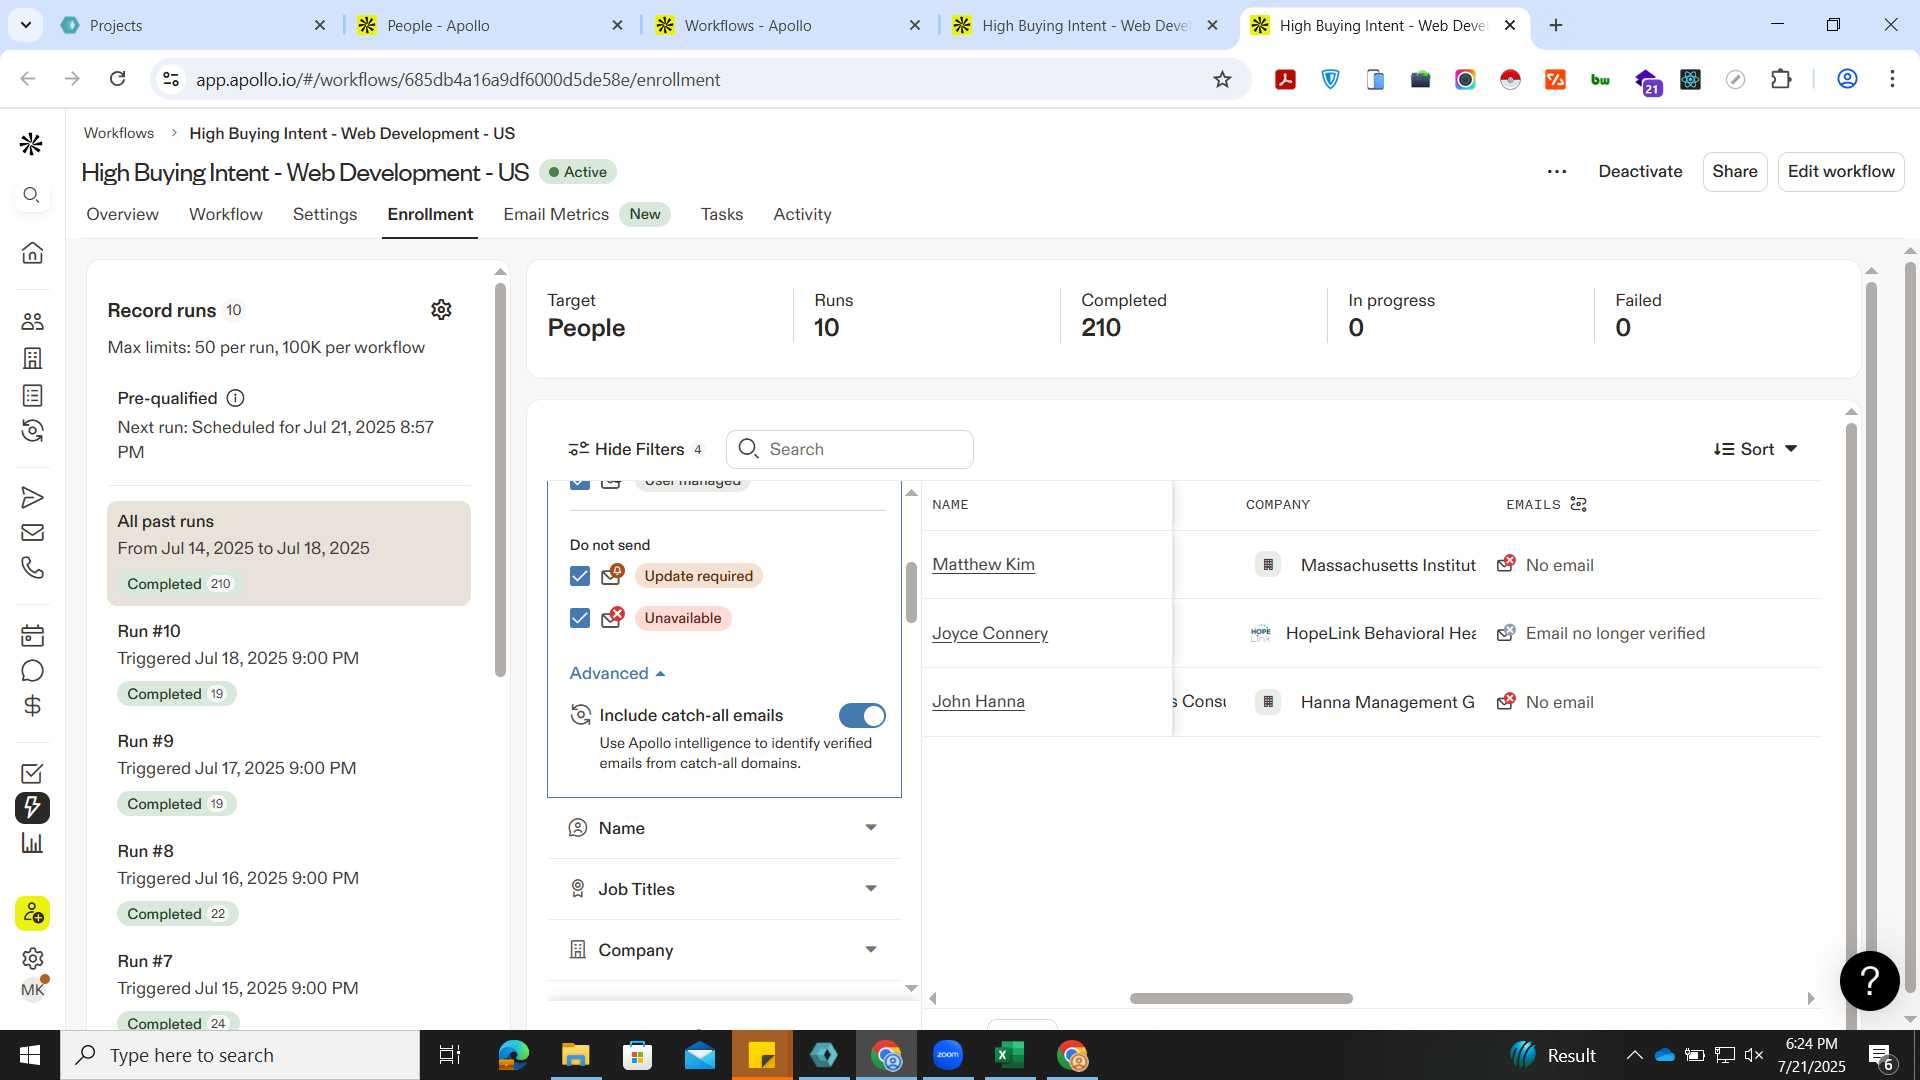The width and height of the screenshot is (1920, 1080).
Task: Select Run #10 in record runs
Action: (x=289, y=662)
